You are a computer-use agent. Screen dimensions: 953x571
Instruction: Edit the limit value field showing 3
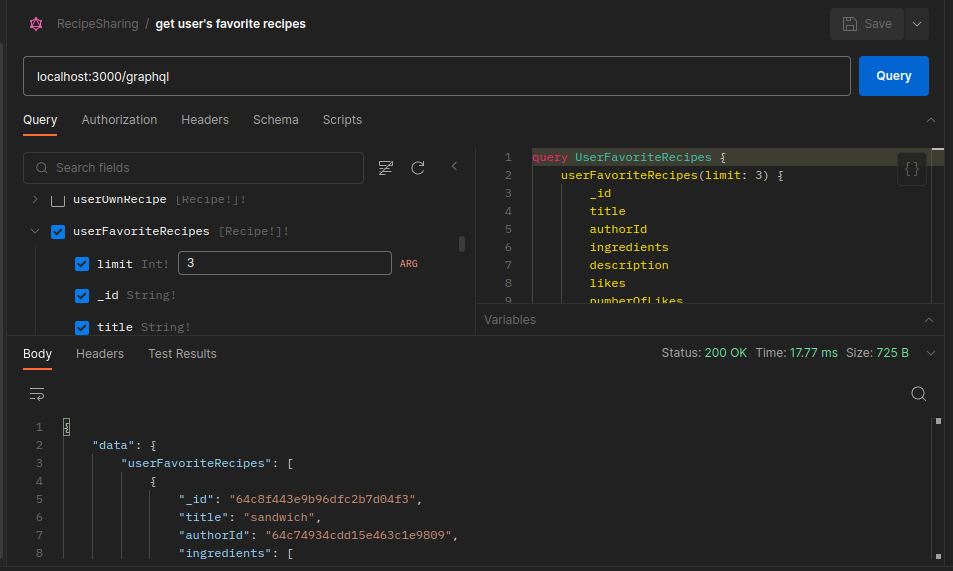coord(284,263)
